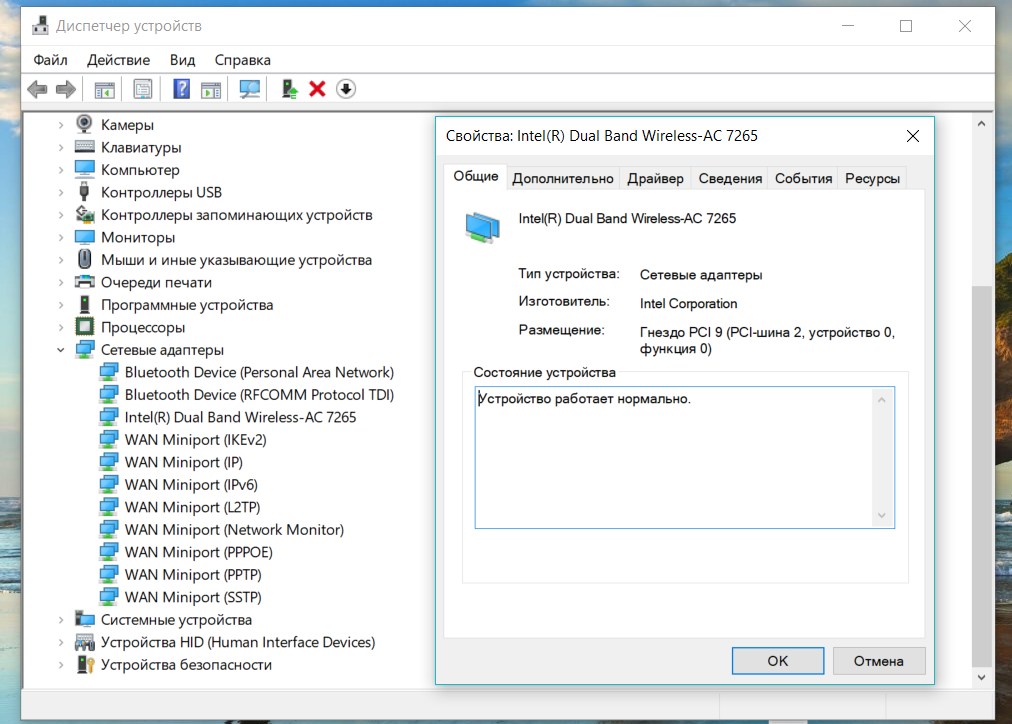Click the Отмена button

[878, 661]
